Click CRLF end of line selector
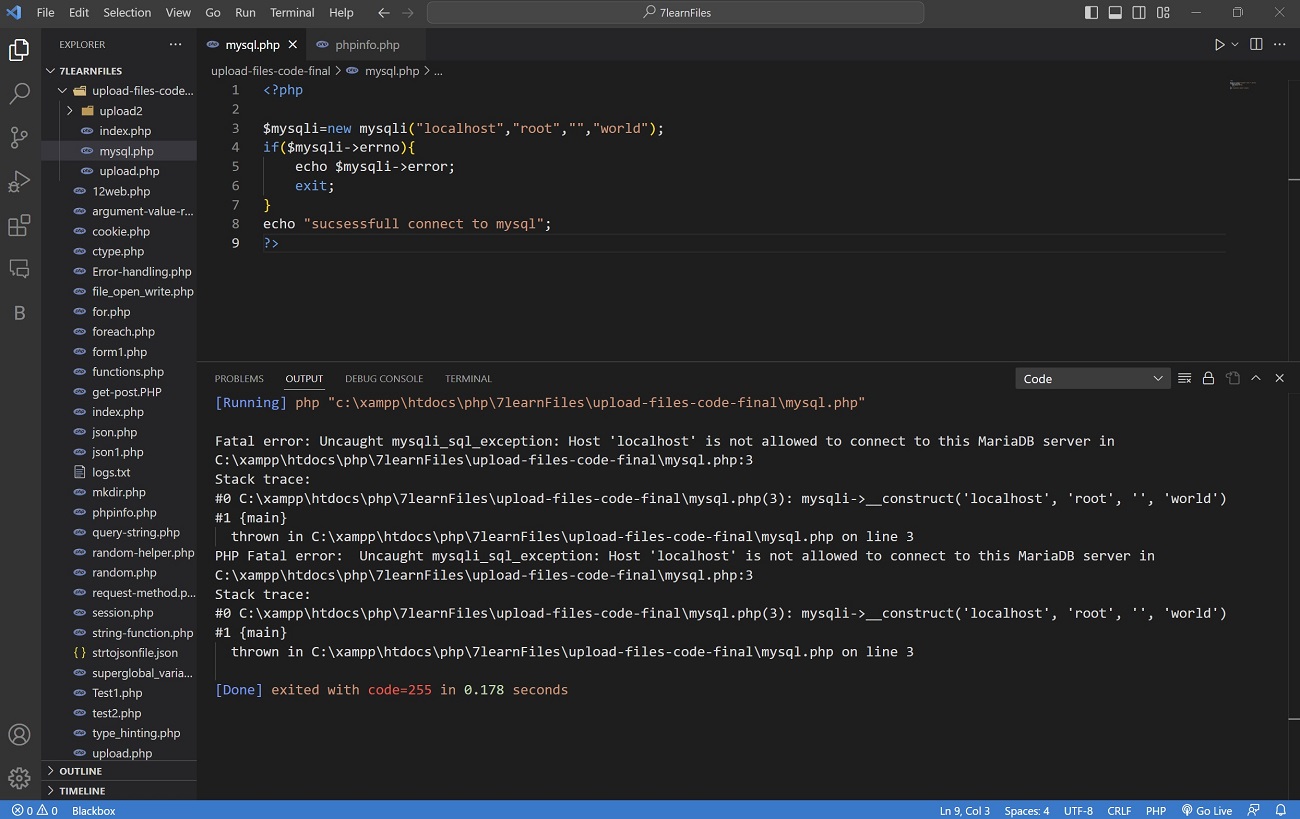This screenshot has width=1300, height=819. click(x=1119, y=810)
